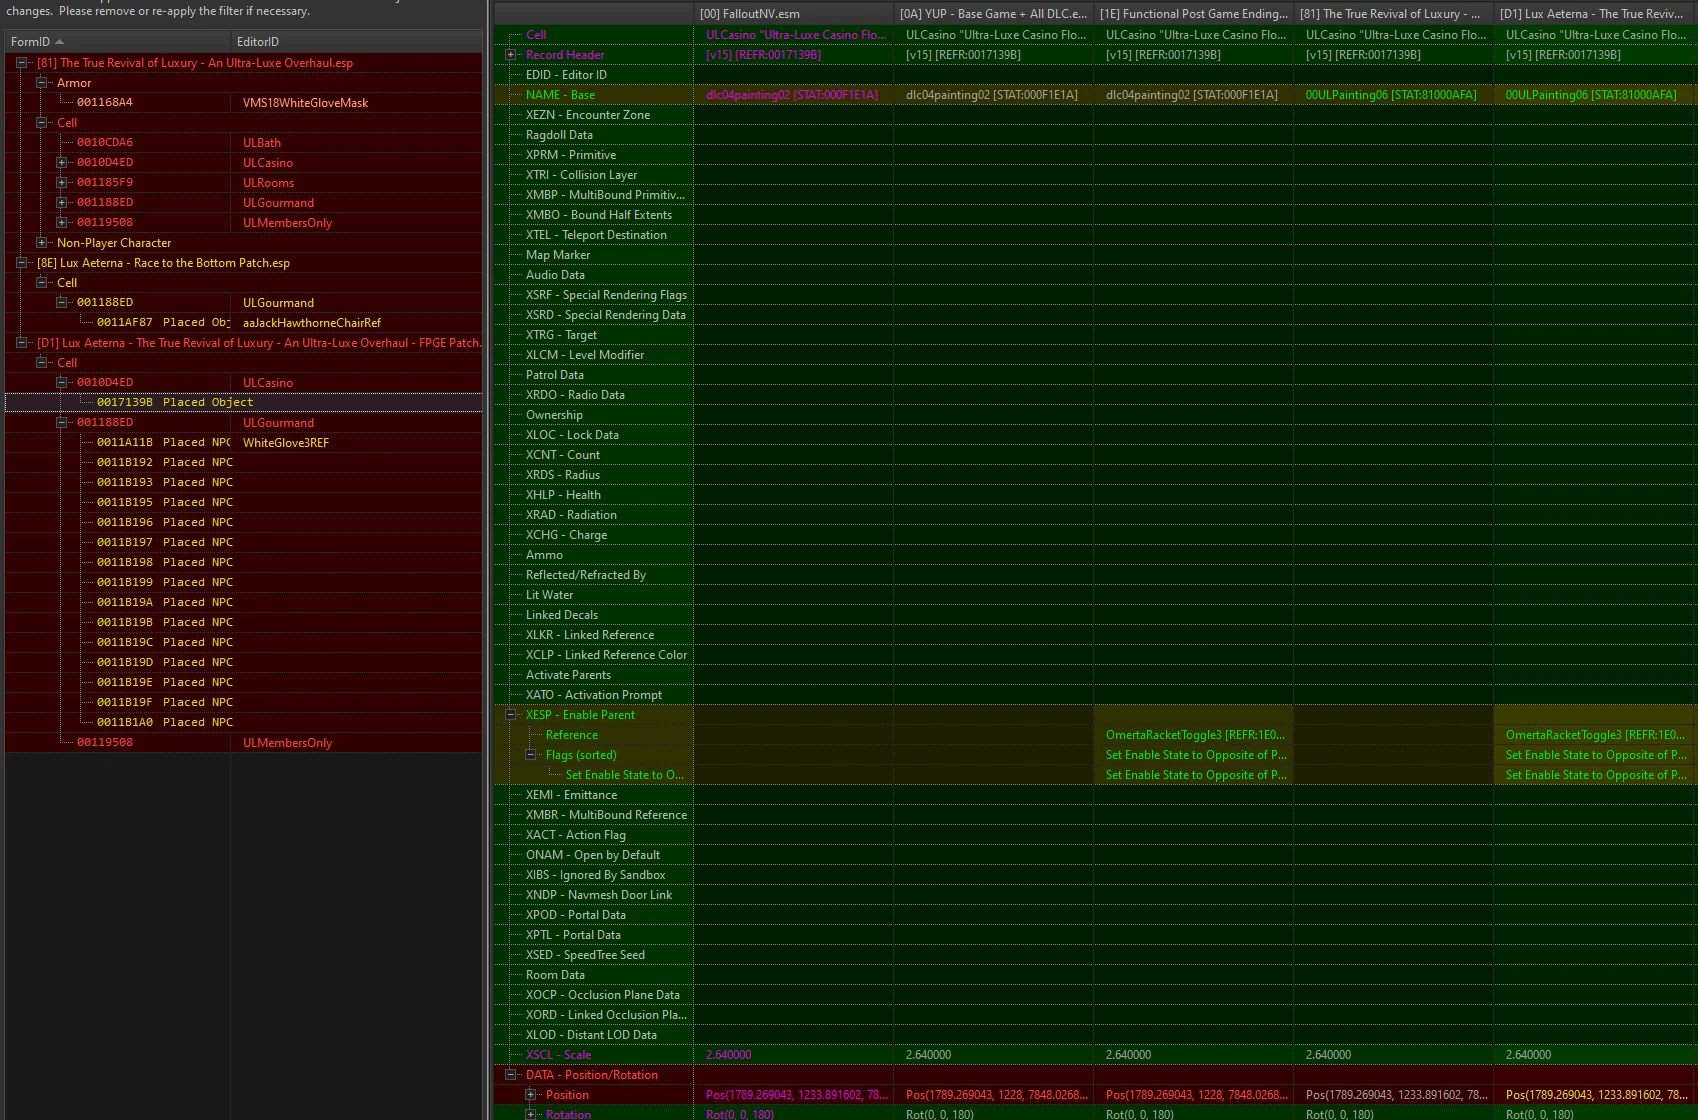This screenshot has width=1698, height=1120.
Task: Click OmertaRacketToggle3 reference in [1E] column
Action: (1195, 735)
